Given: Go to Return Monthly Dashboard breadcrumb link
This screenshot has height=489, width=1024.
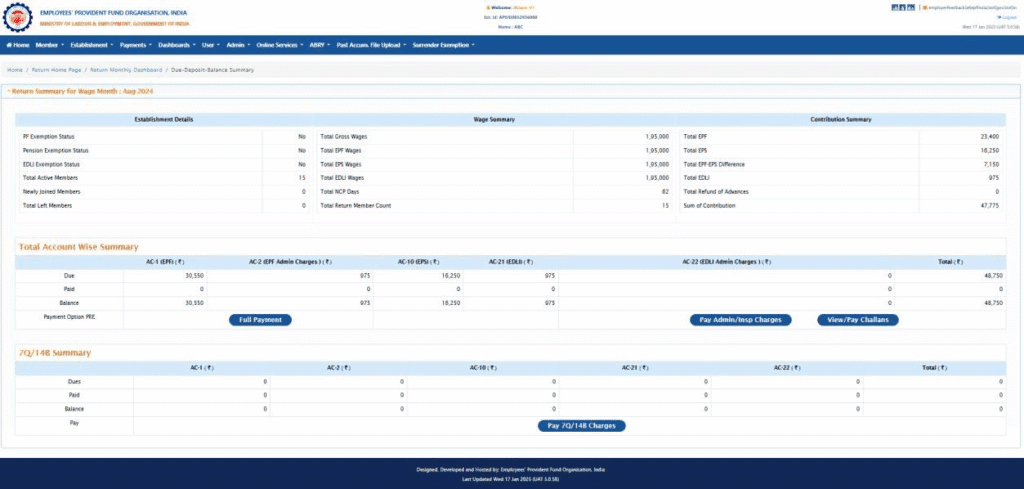Looking at the screenshot, I should (x=127, y=70).
